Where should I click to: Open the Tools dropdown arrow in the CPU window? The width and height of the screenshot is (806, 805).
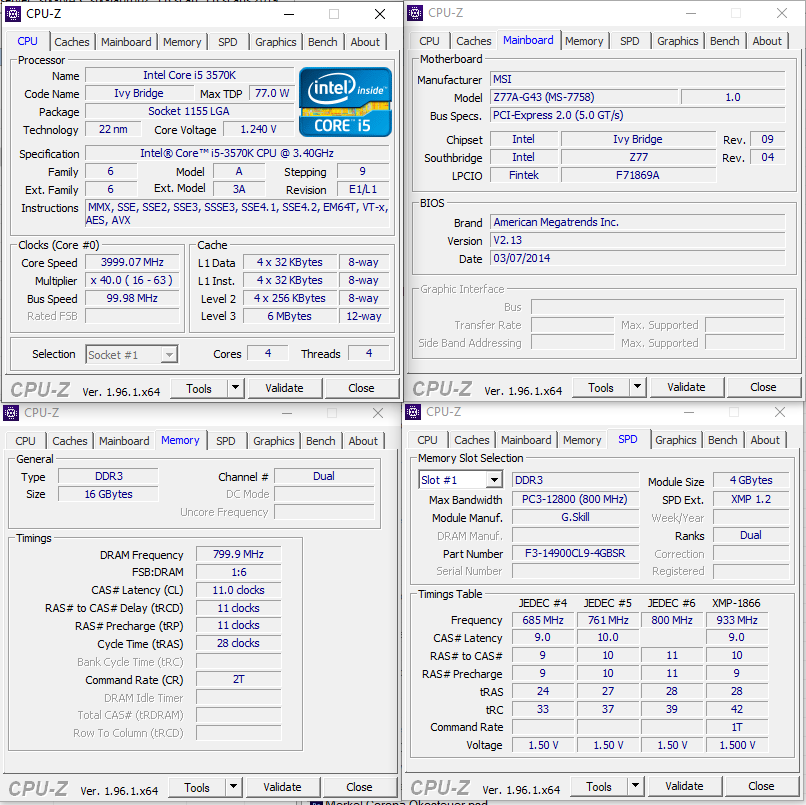click(235, 388)
